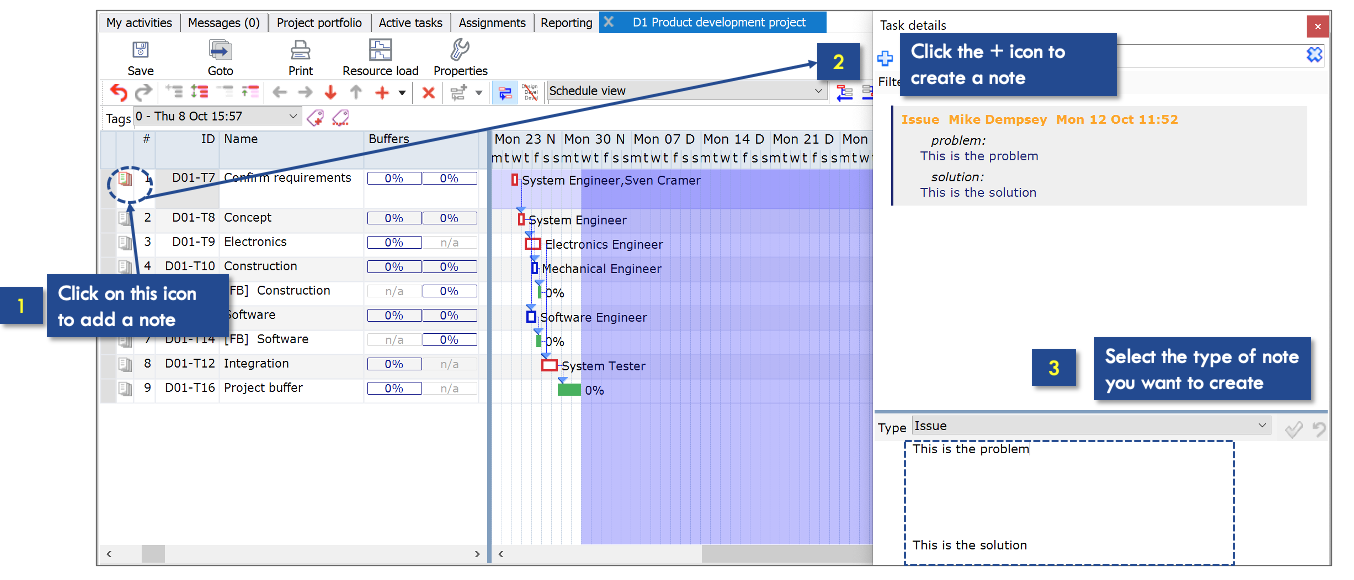
Task: Click the link tasks toolbar icon
Action: (x=459, y=92)
